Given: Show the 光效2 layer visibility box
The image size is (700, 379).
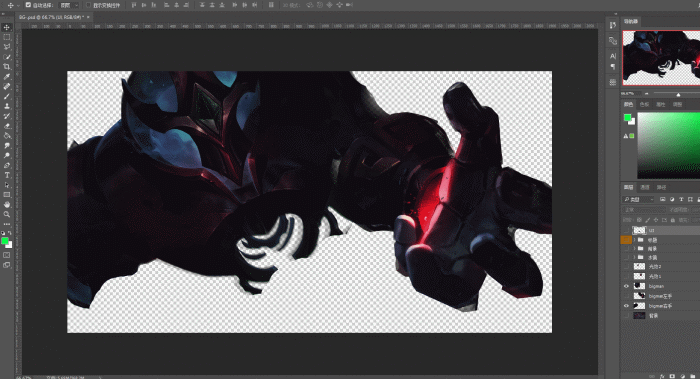Looking at the screenshot, I should tap(626, 267).
